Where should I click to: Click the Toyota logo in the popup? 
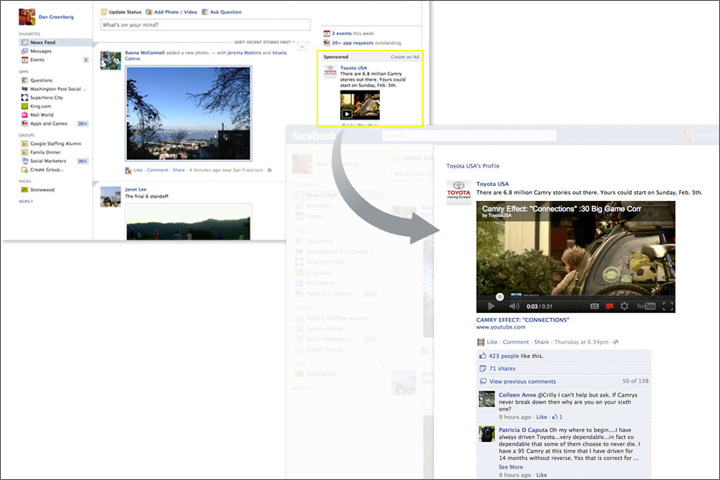[459, 192]
